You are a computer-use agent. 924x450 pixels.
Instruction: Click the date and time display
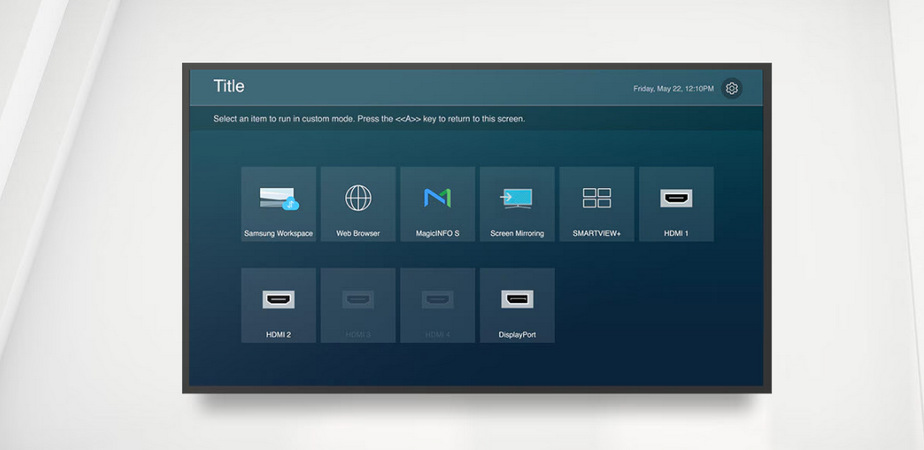(673, 89)
